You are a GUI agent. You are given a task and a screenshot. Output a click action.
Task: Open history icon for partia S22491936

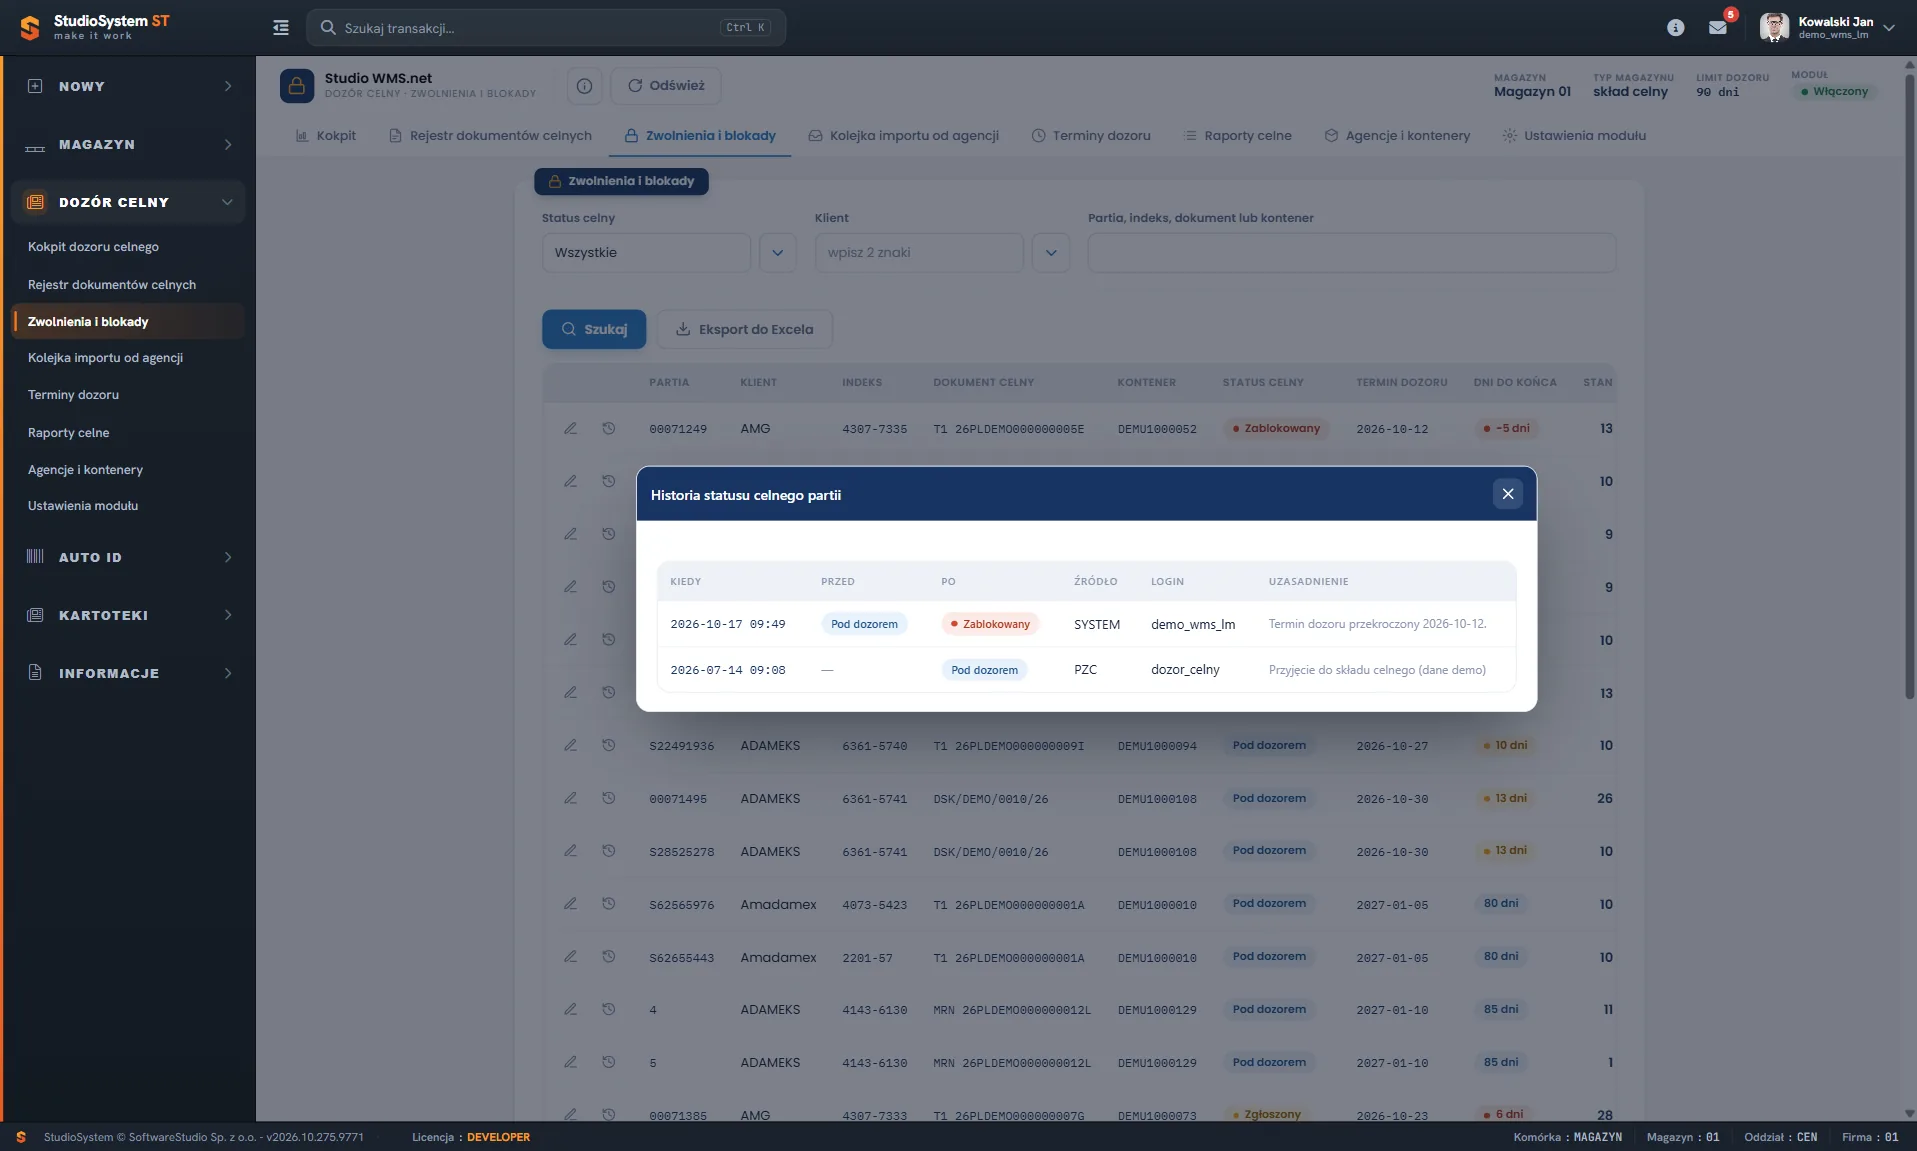(608, 745)
